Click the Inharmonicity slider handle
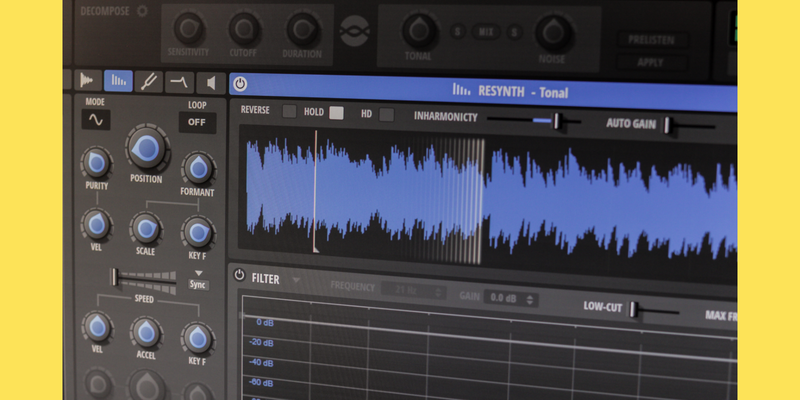This screenshot has height=400, width=800. (558, 121)
